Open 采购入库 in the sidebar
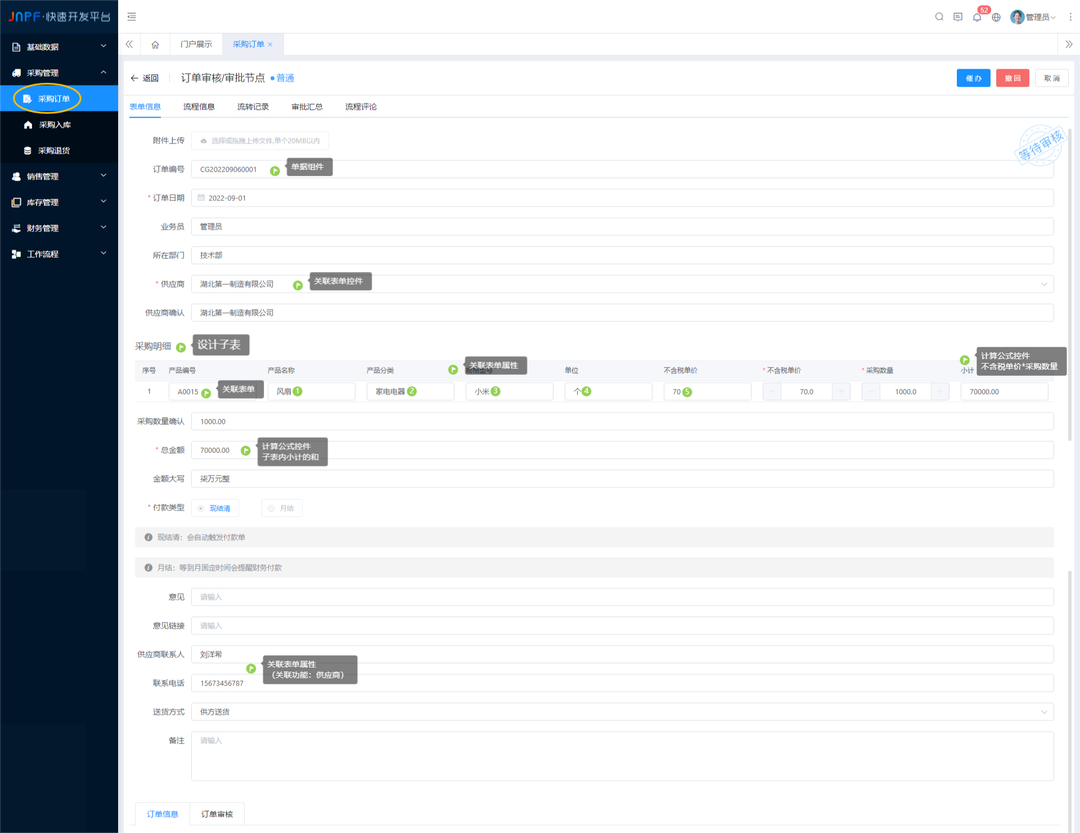Viewport: 1080px width, 833px height. tap(59, 125)
